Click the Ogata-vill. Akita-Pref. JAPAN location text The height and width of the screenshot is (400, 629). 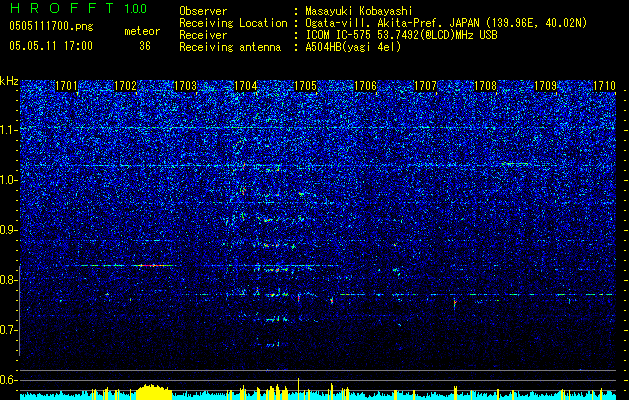coord(446,23)
